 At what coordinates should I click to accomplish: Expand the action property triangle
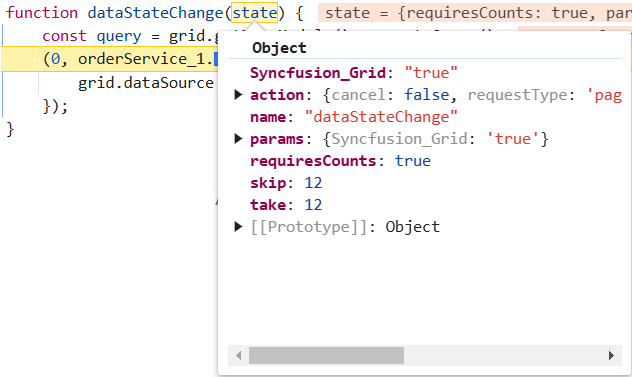(238, 95)
